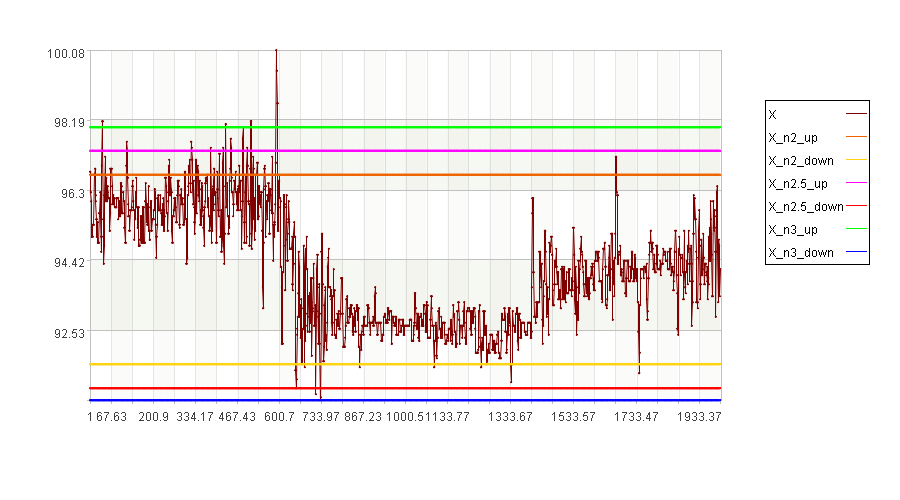Click the 1933.37 x-axis label

click(x=699, y=417)
